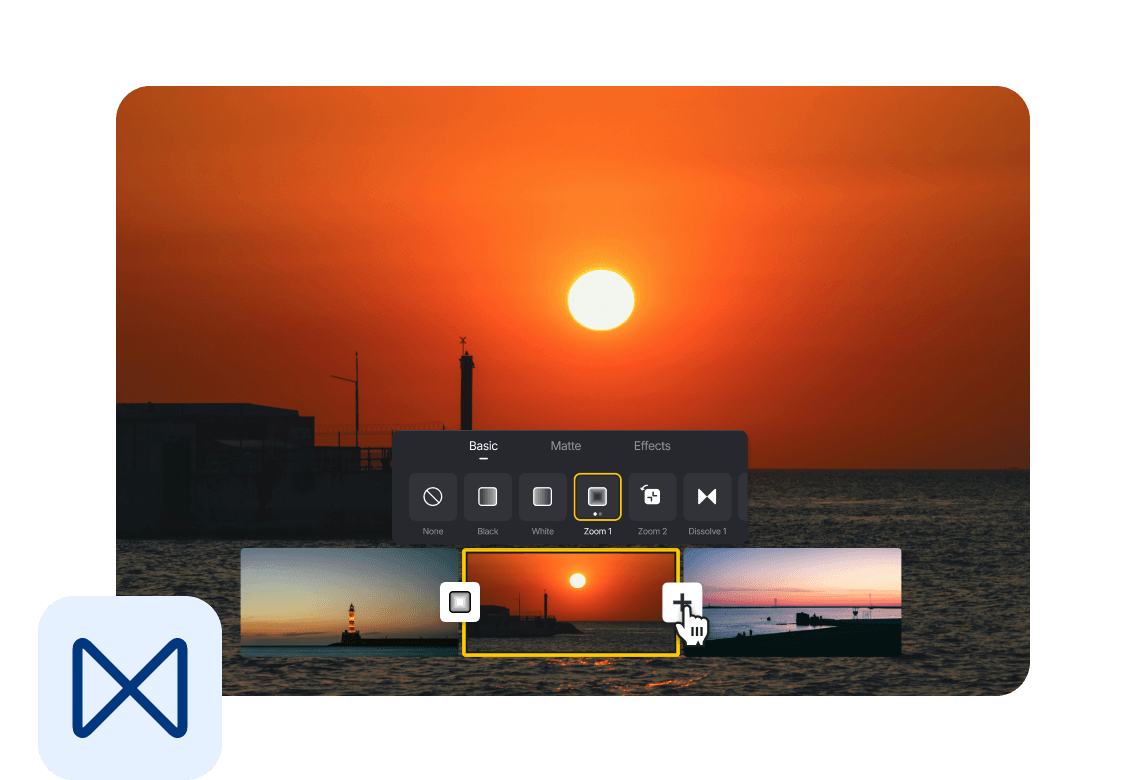The image size is (1144, 780).
Task: Pick the Zoom 2 transition
Action: pyautogui.click(x=652, y=497)
